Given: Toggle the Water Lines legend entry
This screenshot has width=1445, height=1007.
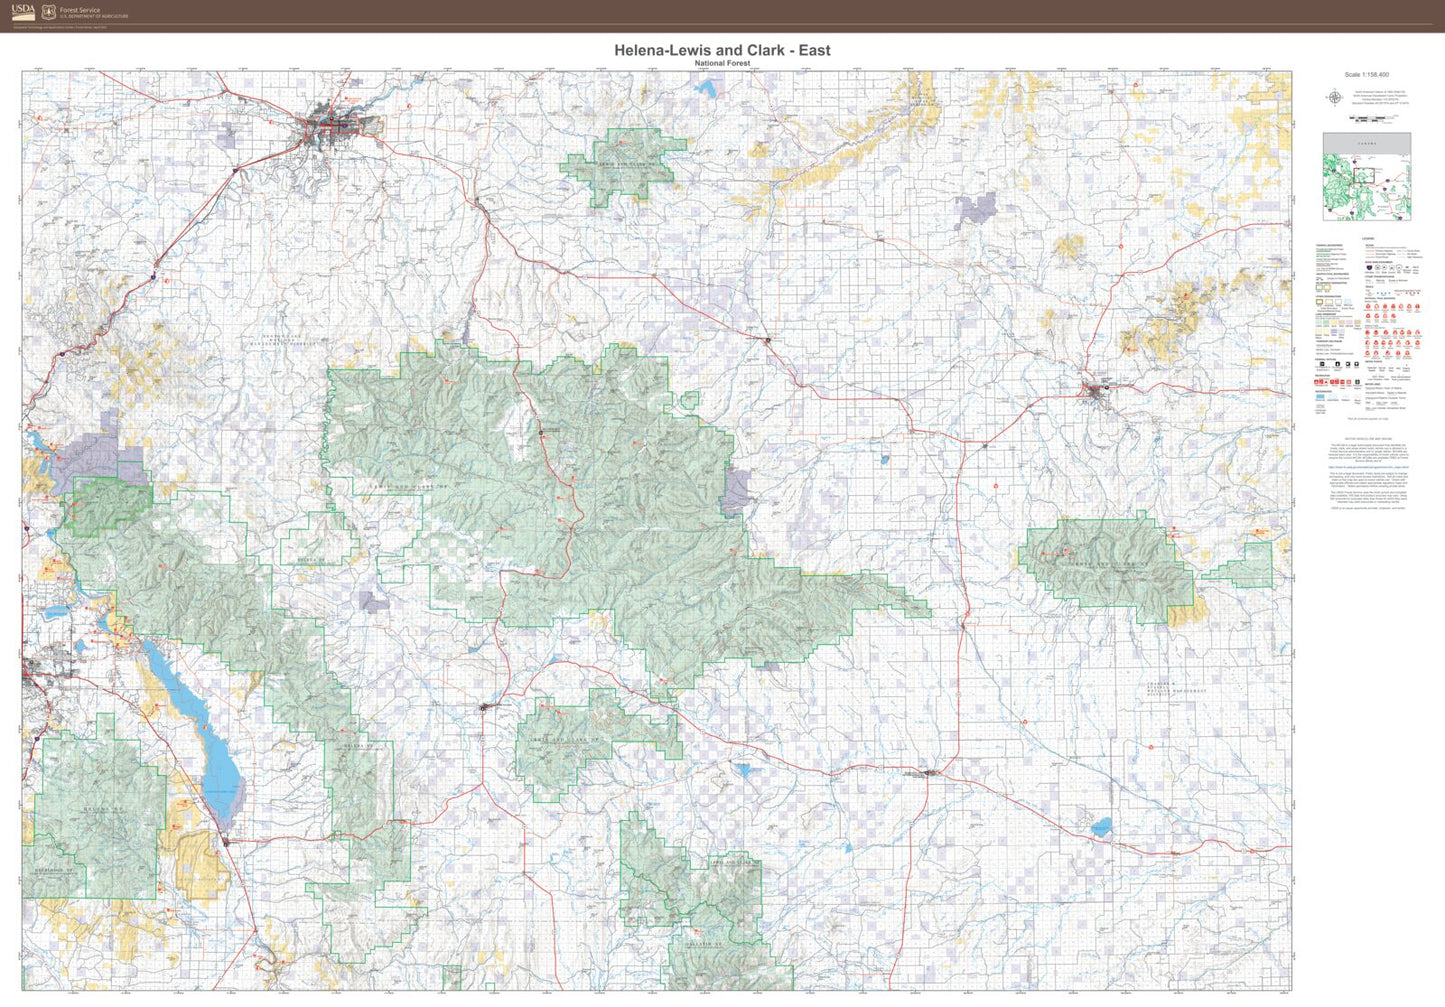Looking at the screenshot, I should tap(1371, 383).
